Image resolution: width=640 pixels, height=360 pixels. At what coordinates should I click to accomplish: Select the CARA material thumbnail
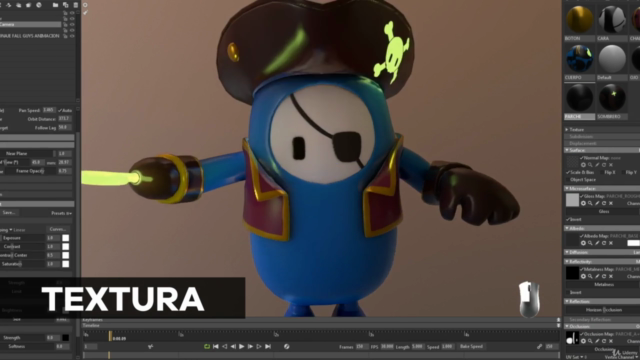[612, 20]
